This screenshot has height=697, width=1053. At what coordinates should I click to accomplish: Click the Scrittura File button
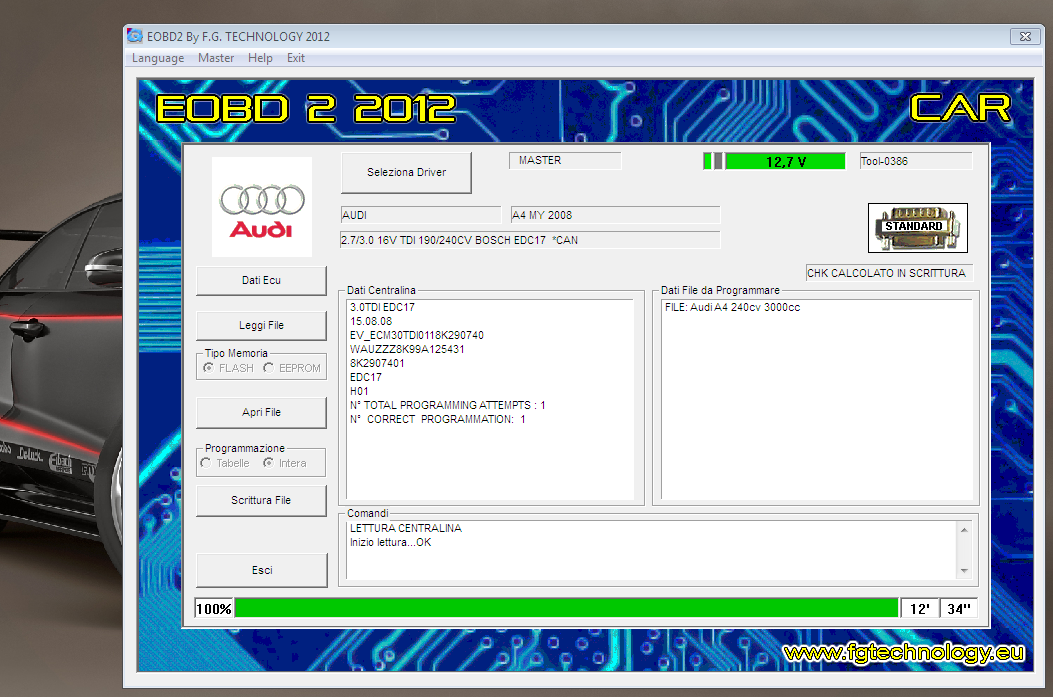click(261, 500)
